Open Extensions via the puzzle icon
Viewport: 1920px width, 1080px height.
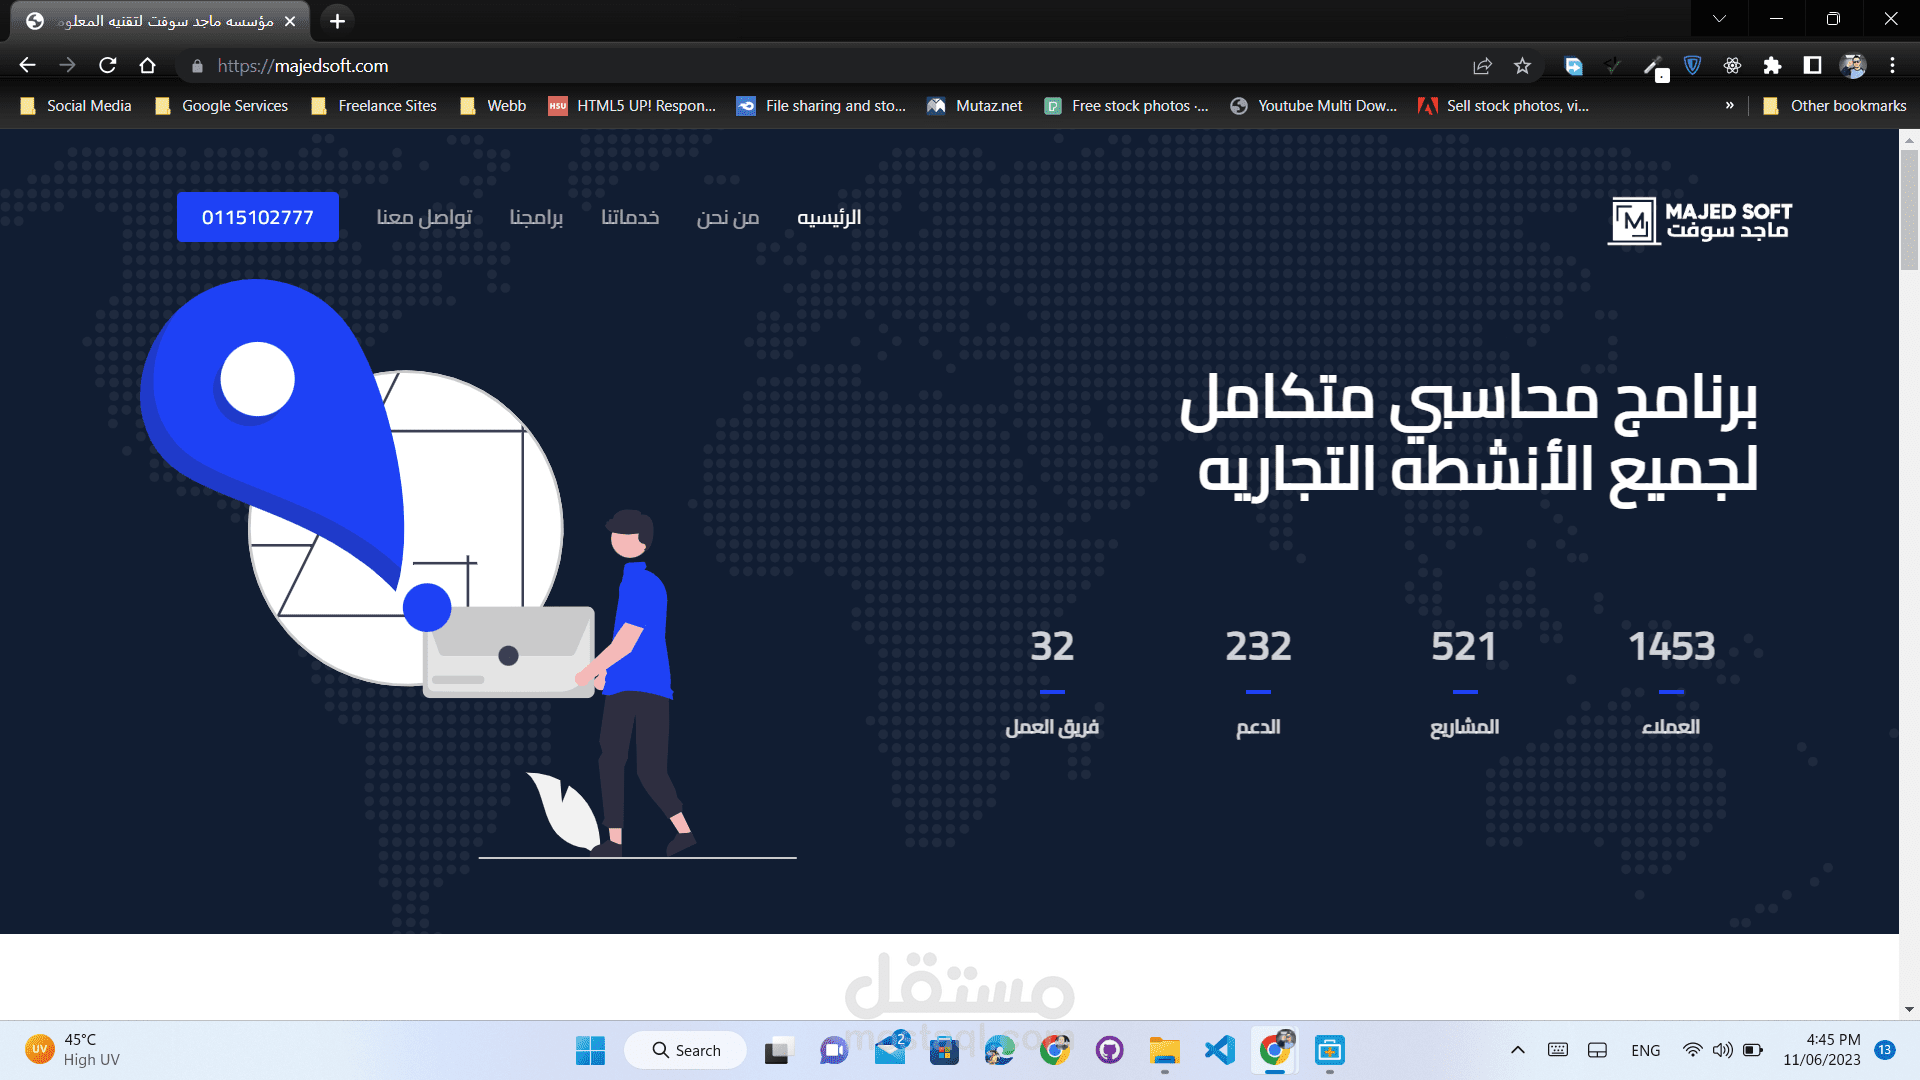pos(1773,65)
